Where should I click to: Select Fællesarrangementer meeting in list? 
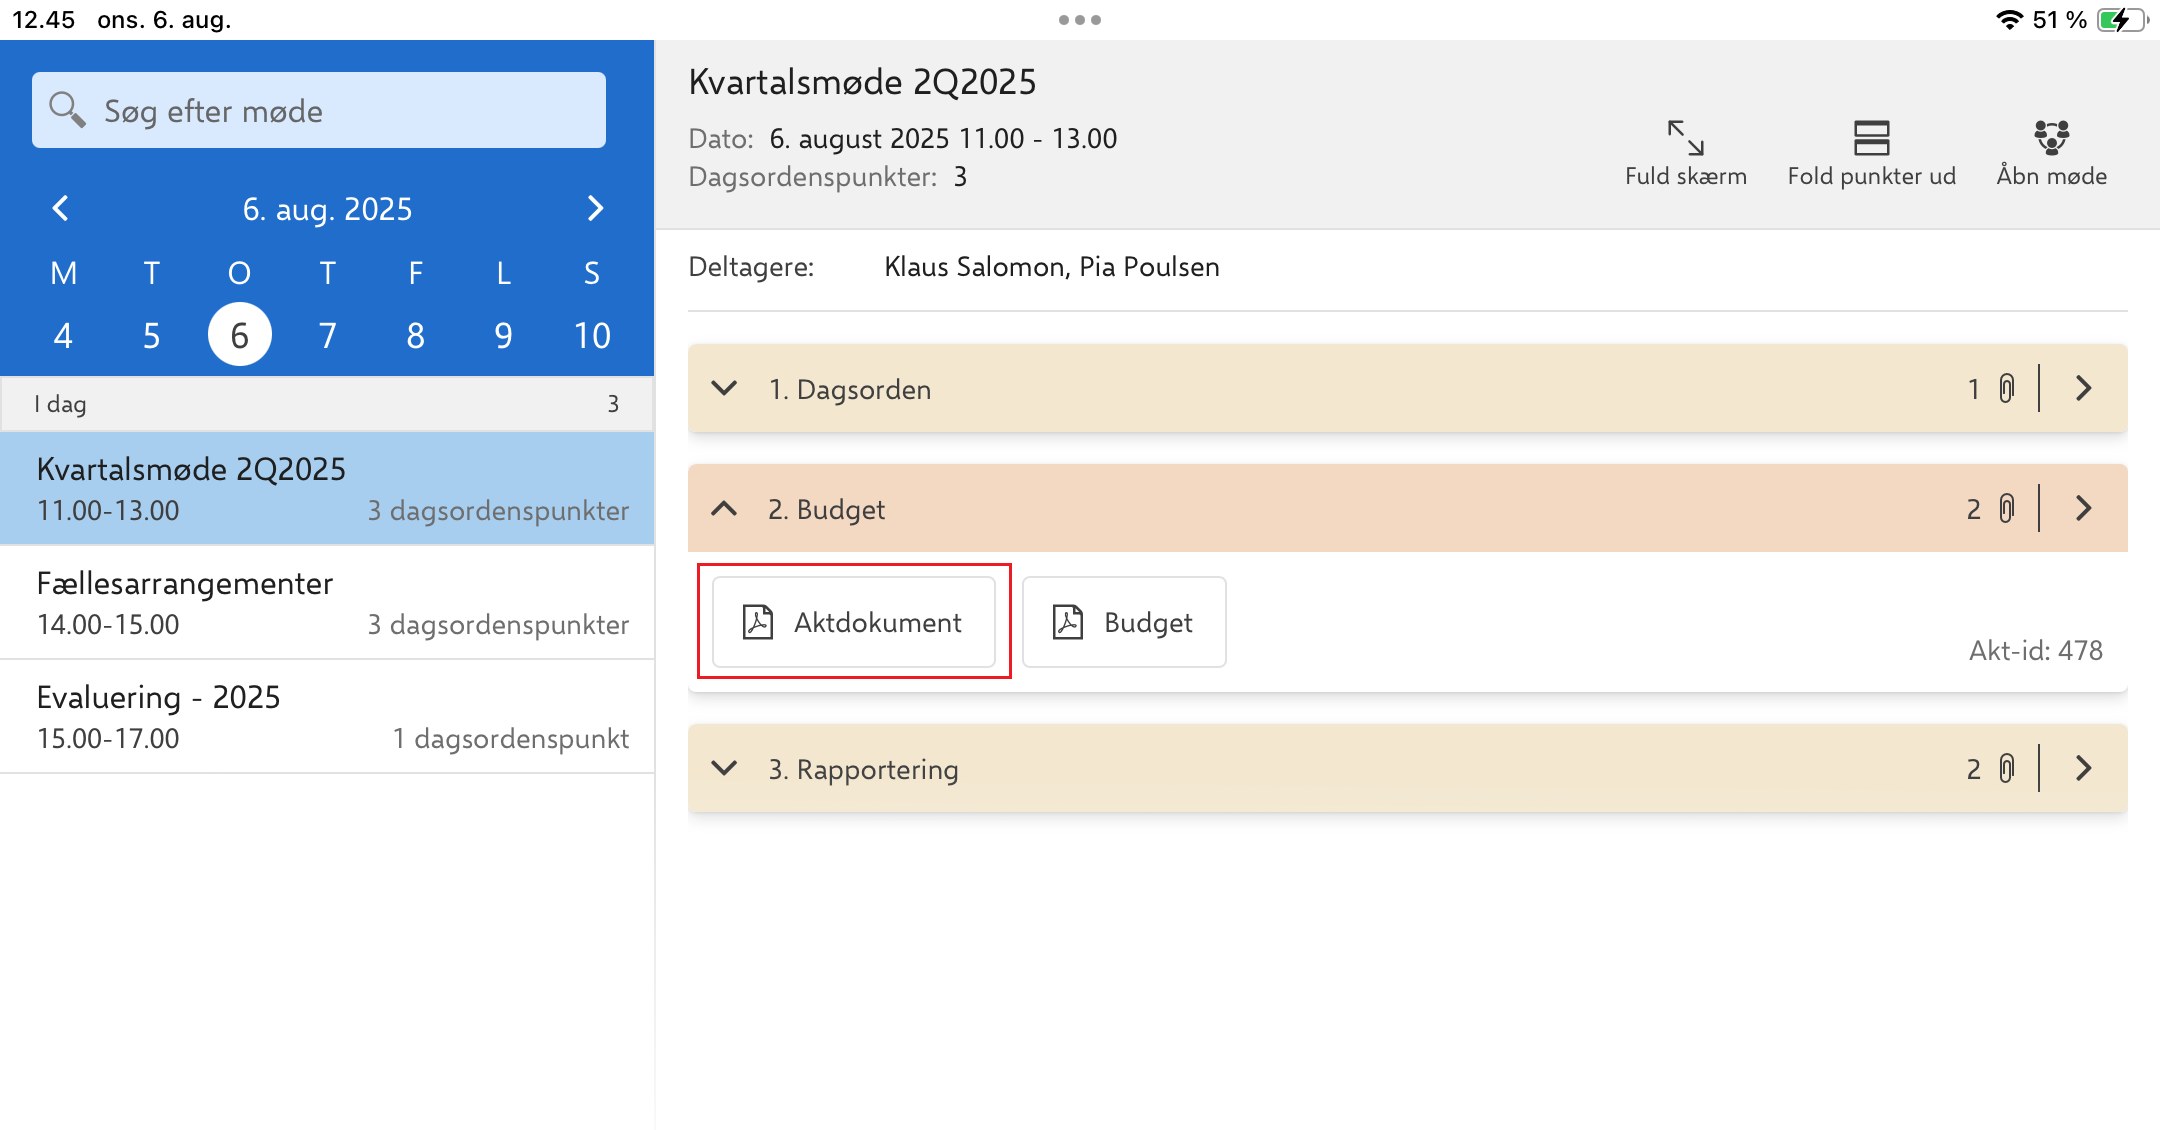tap(327, 603)
